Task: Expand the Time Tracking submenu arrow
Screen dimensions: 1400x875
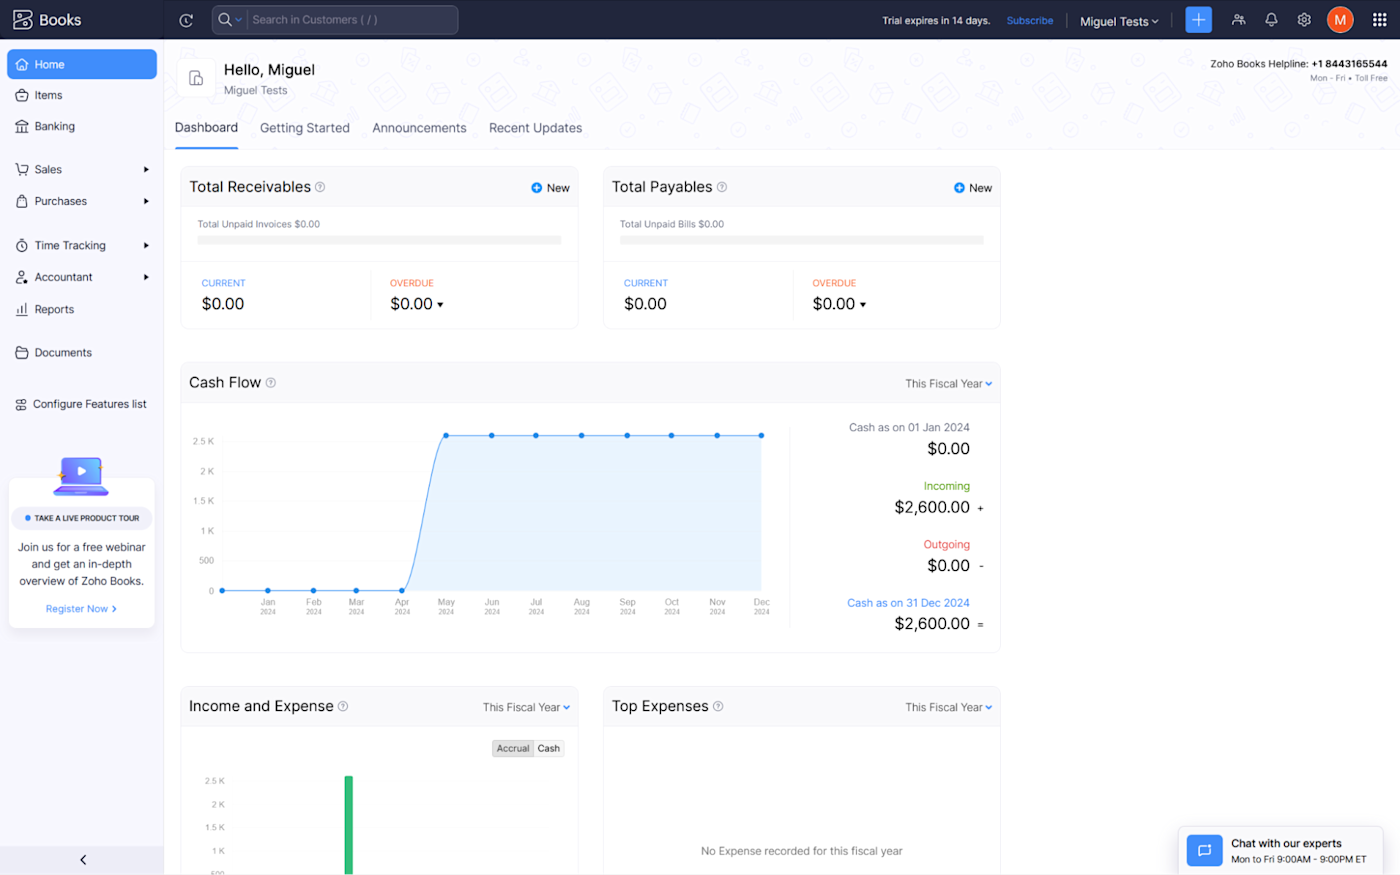Action: (146, 245)
